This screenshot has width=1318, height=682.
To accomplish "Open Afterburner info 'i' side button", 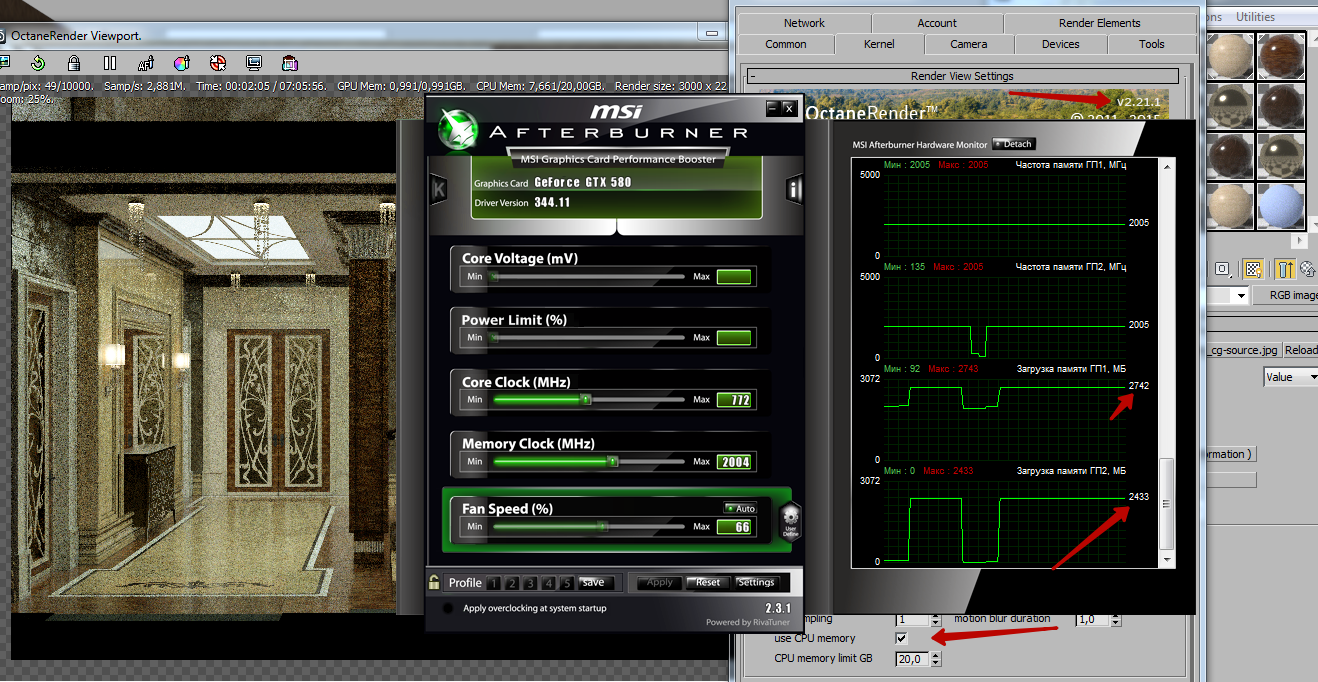I will point(795,188).
